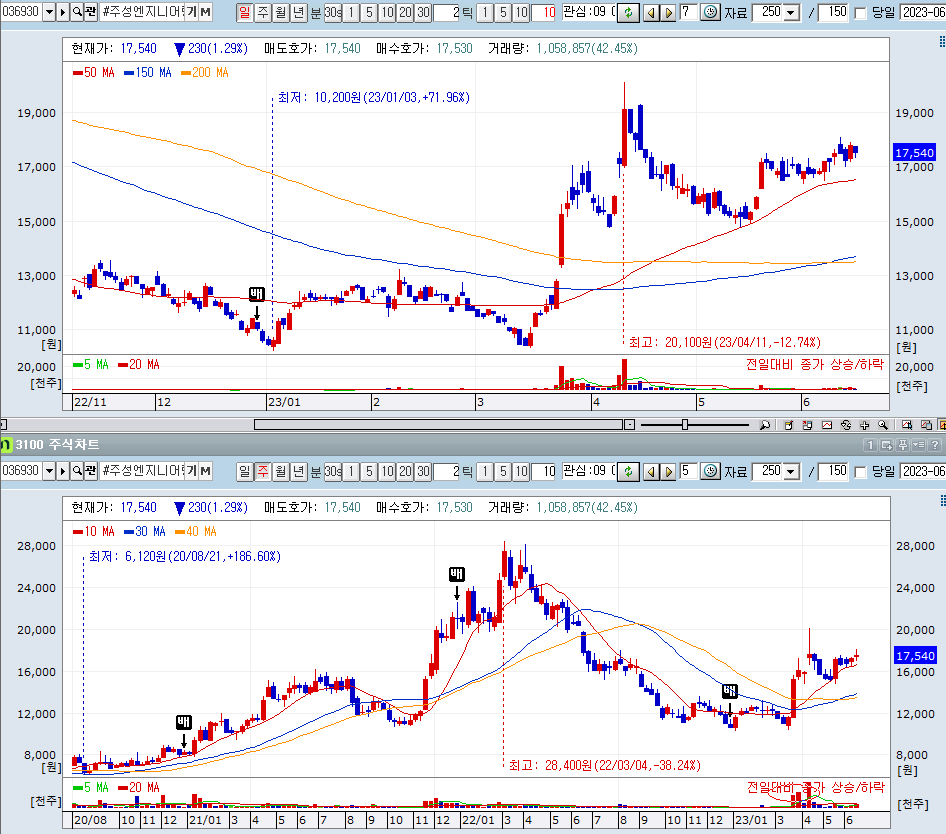Click the date field 2023-06 in top toolbar

(922, 13)
